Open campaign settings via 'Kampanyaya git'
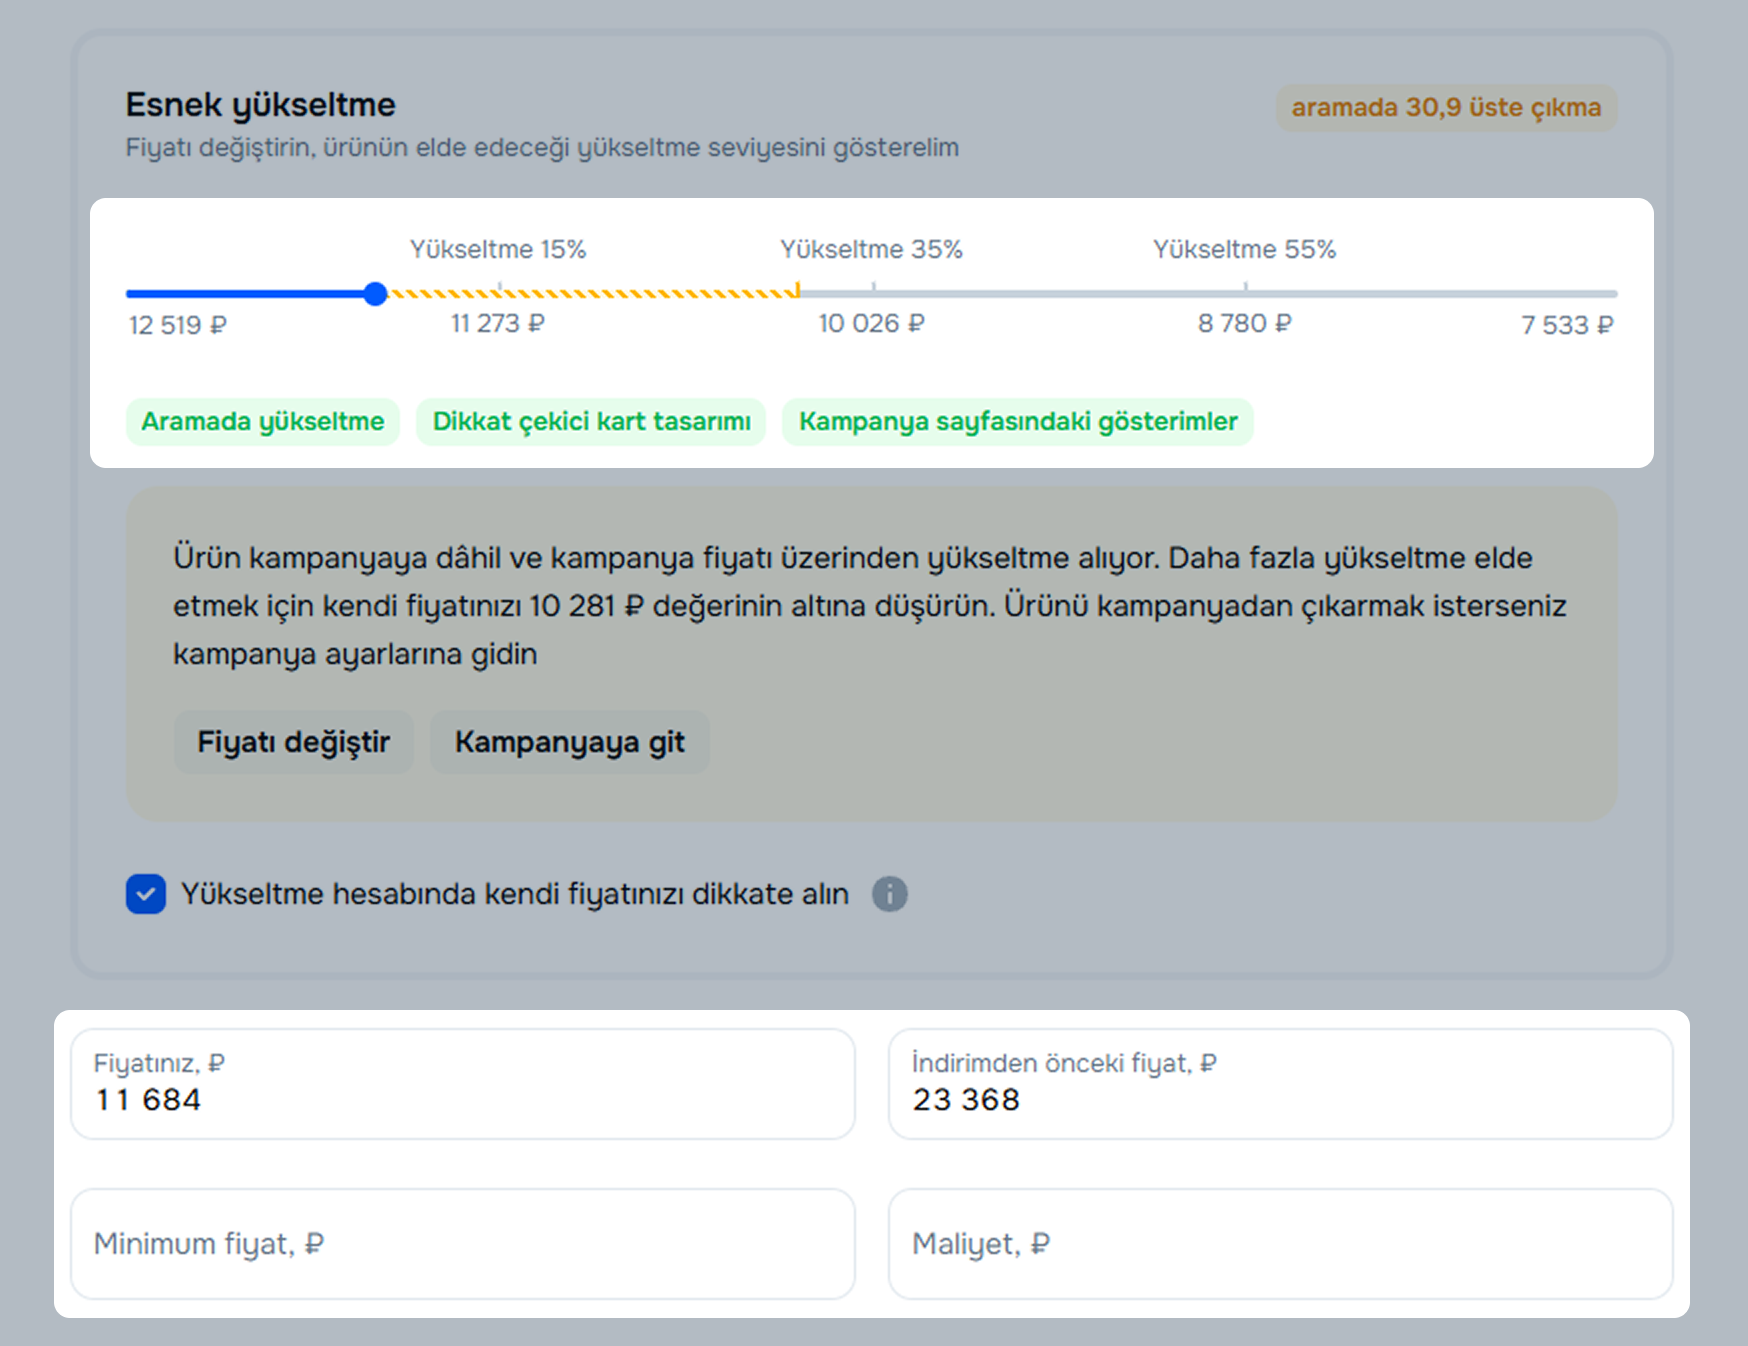Image resolution: width=1748 pixels, height=1346 pixels. tap(569, 742)
